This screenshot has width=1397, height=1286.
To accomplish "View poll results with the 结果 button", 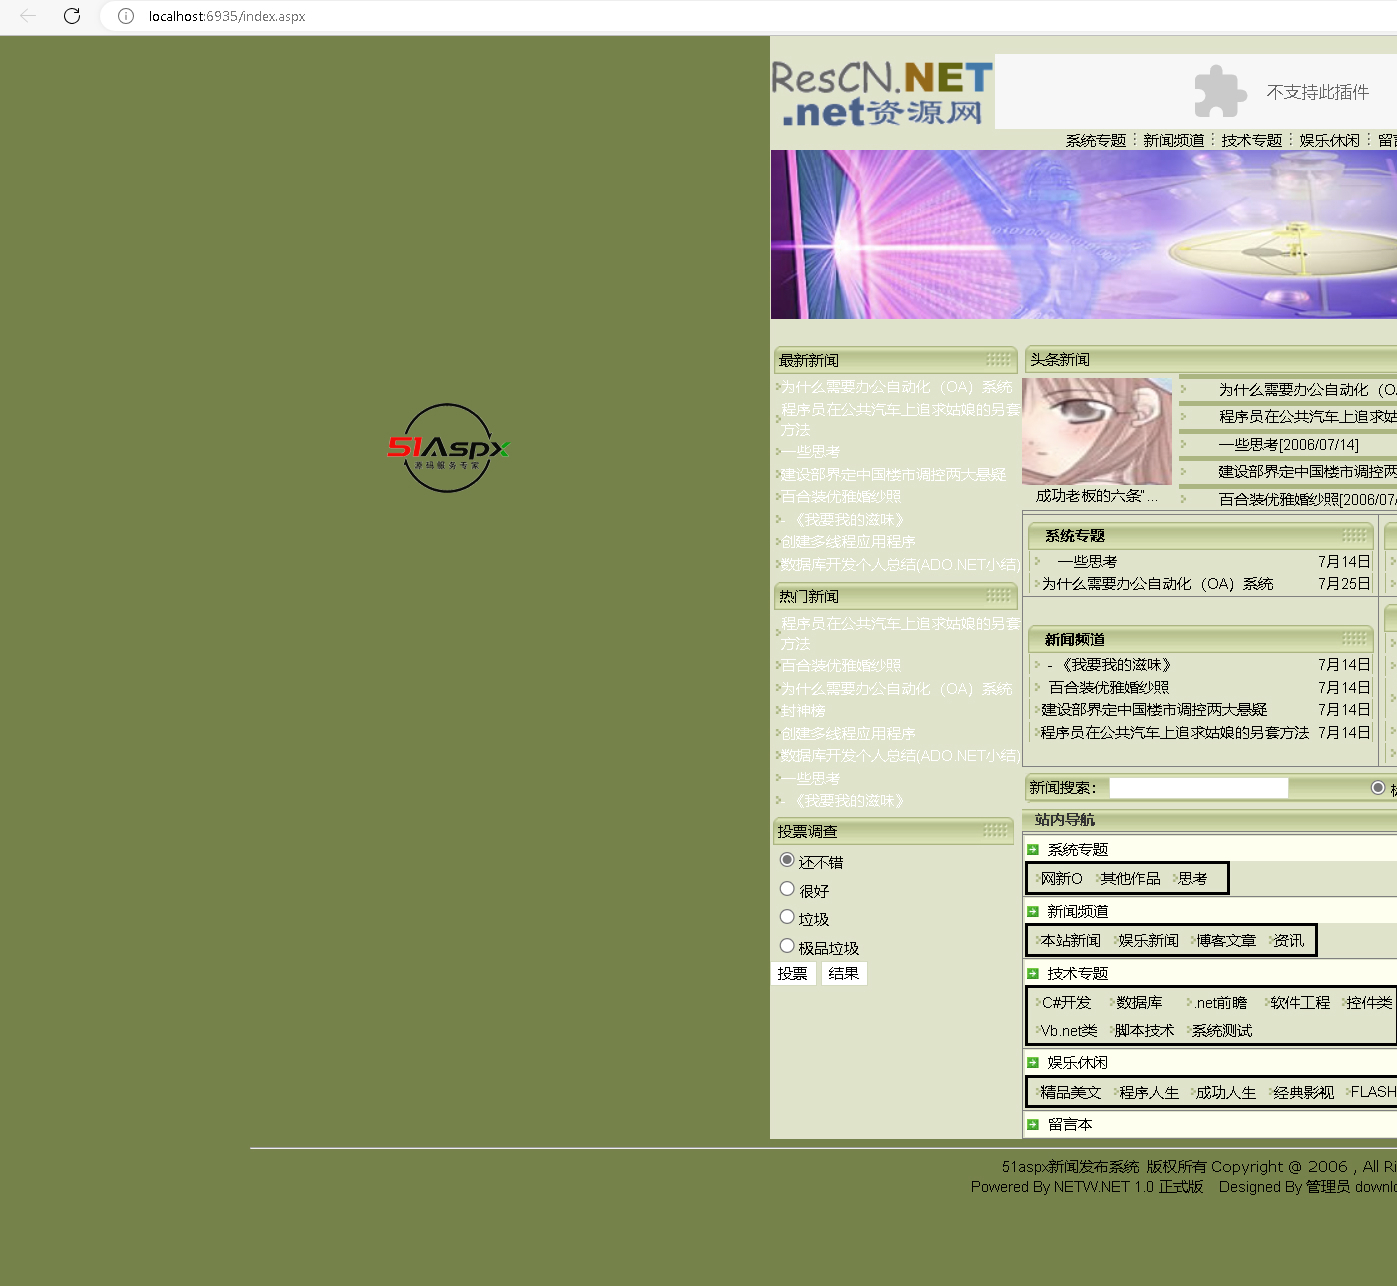I will [x=844, y=974].
